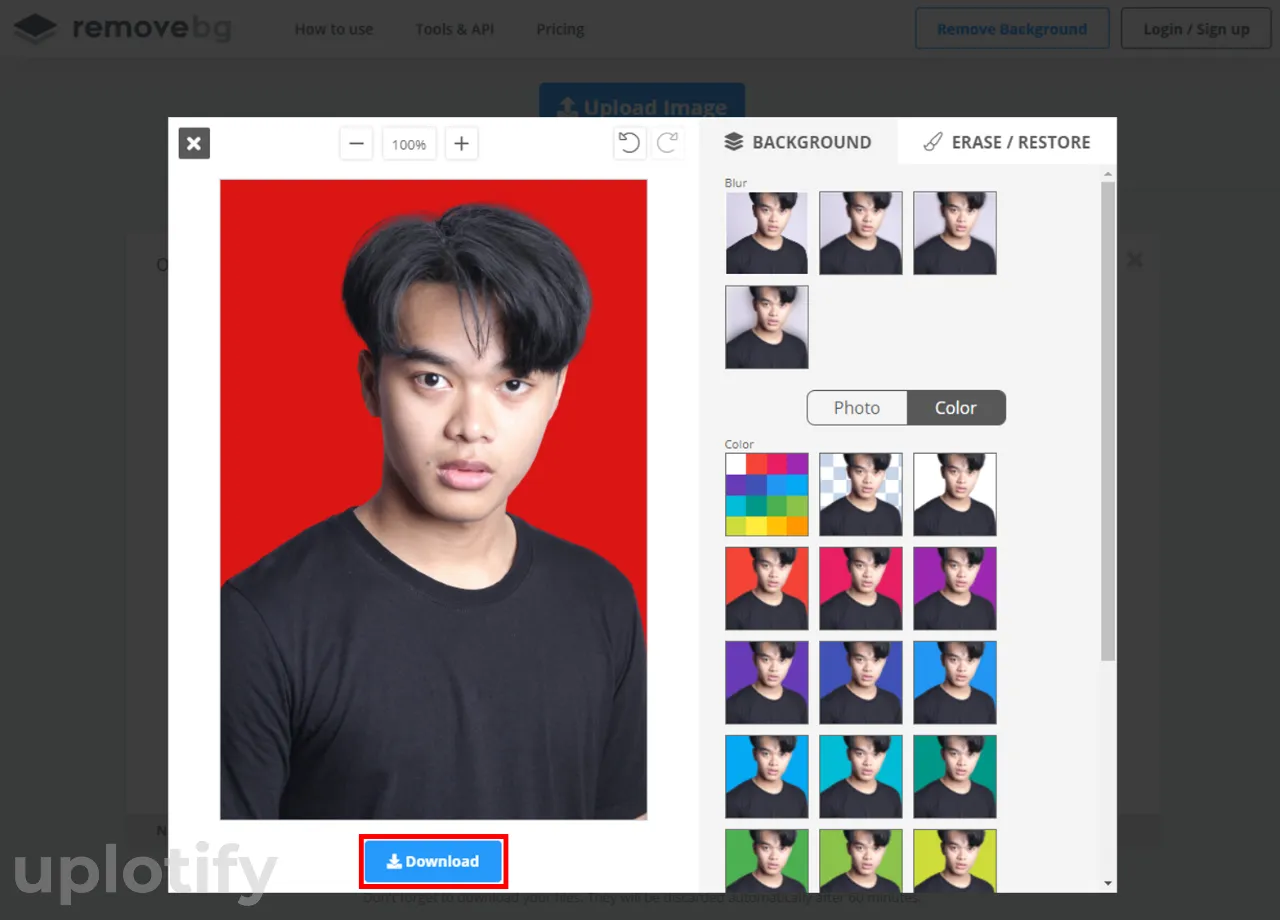
Task: Pick the white background thumbnail
Action: click(954, 494)
